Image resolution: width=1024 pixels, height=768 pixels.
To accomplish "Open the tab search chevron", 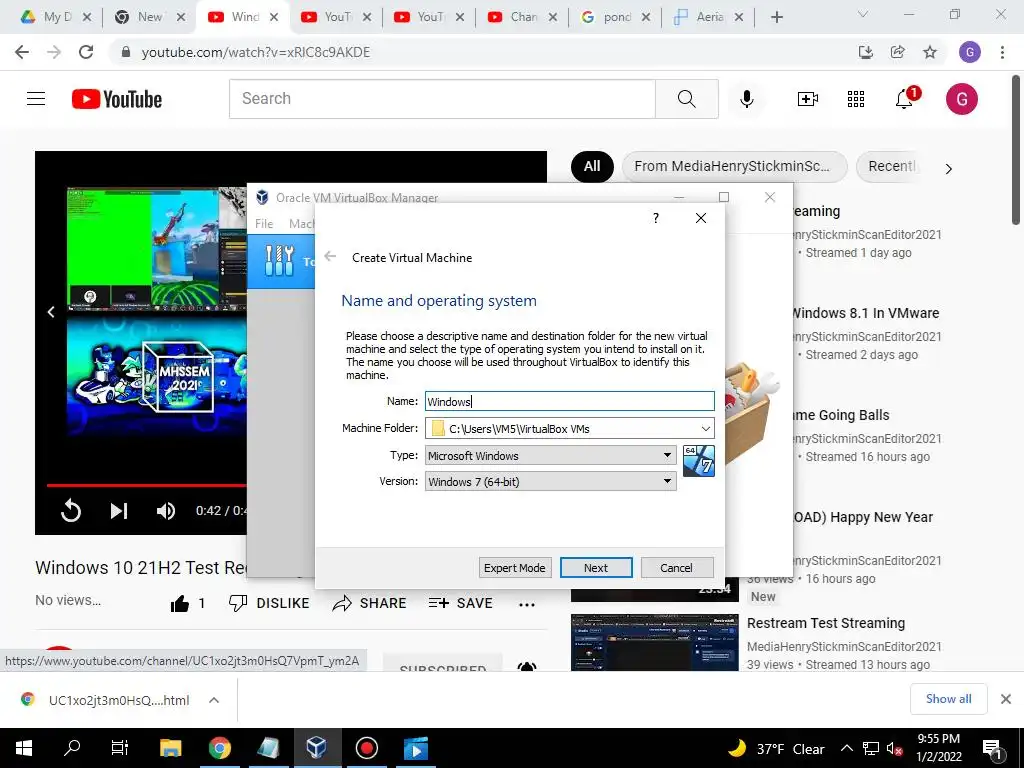I will (x=863, y=14).
